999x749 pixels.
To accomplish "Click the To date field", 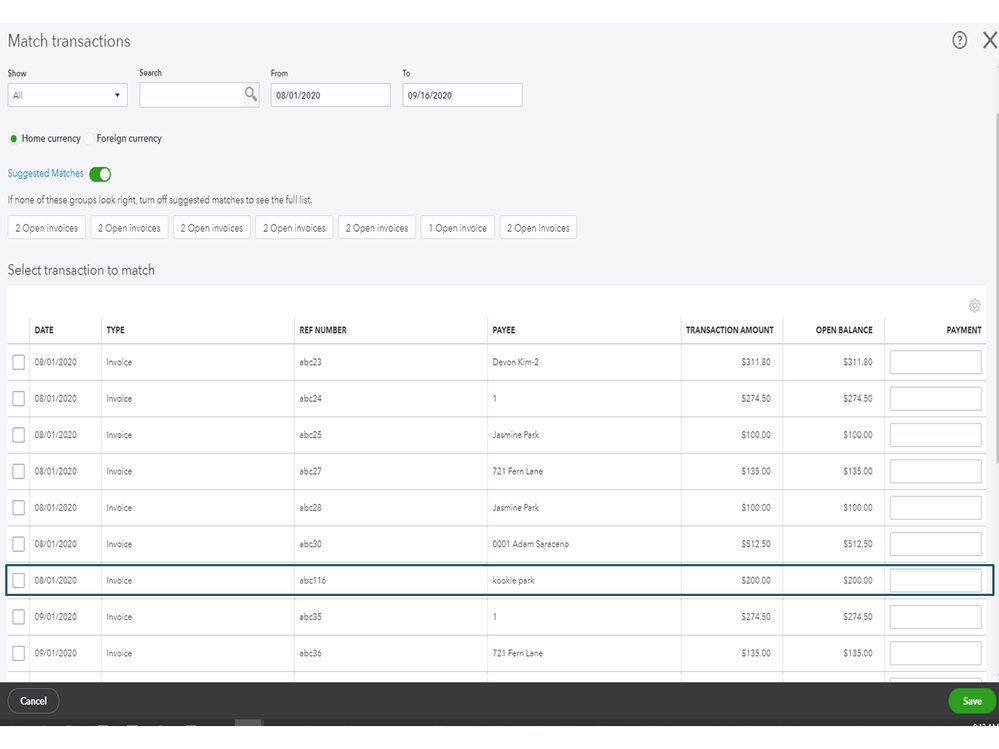I will [462, 95].
